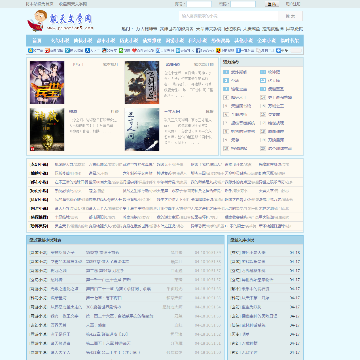The width and height of the screenshot is (360, 360).
Task: Click the search button next to the search box
Action: coord(290,16)
